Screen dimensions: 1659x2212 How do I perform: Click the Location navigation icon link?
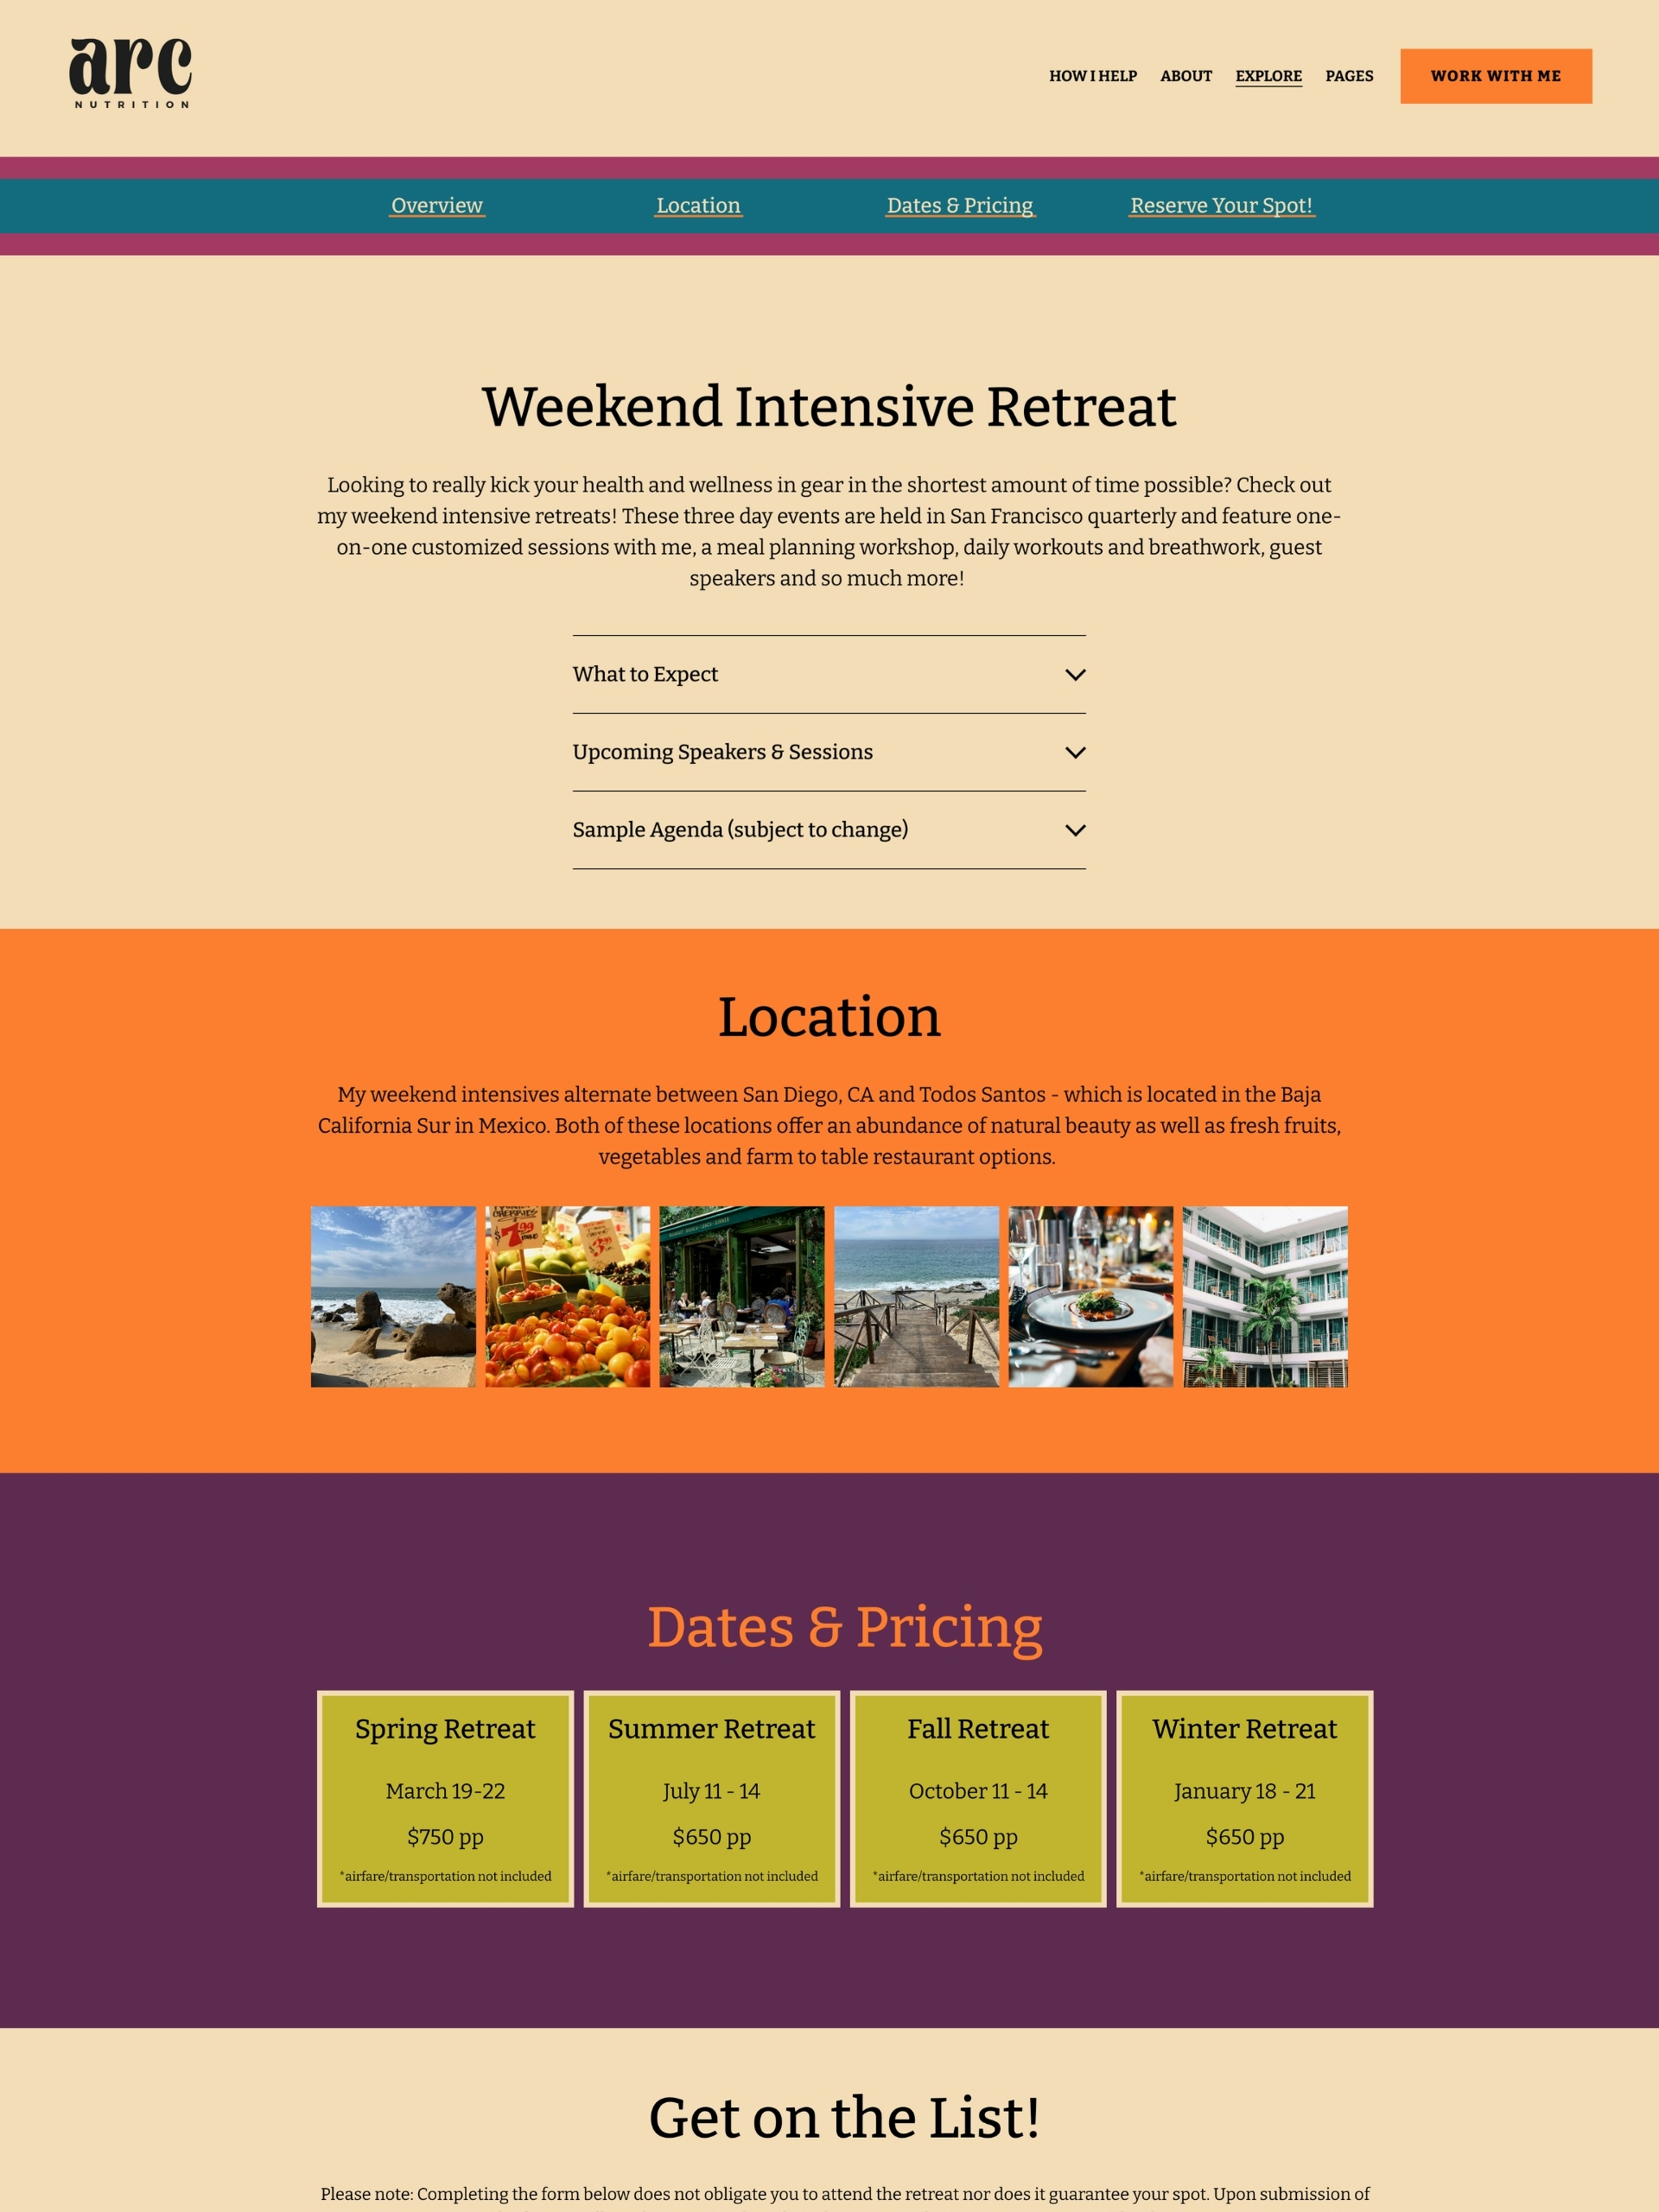point(697,206)
